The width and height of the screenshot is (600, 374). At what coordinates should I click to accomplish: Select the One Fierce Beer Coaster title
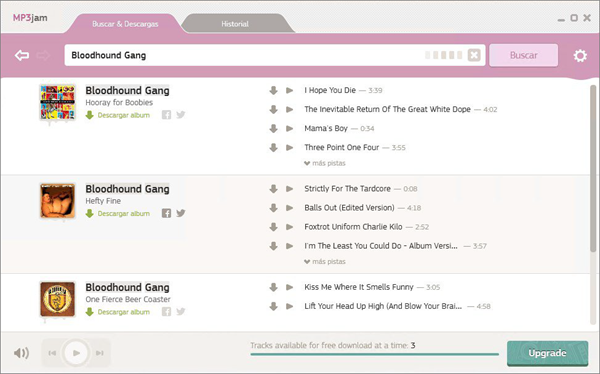(128, 299)
